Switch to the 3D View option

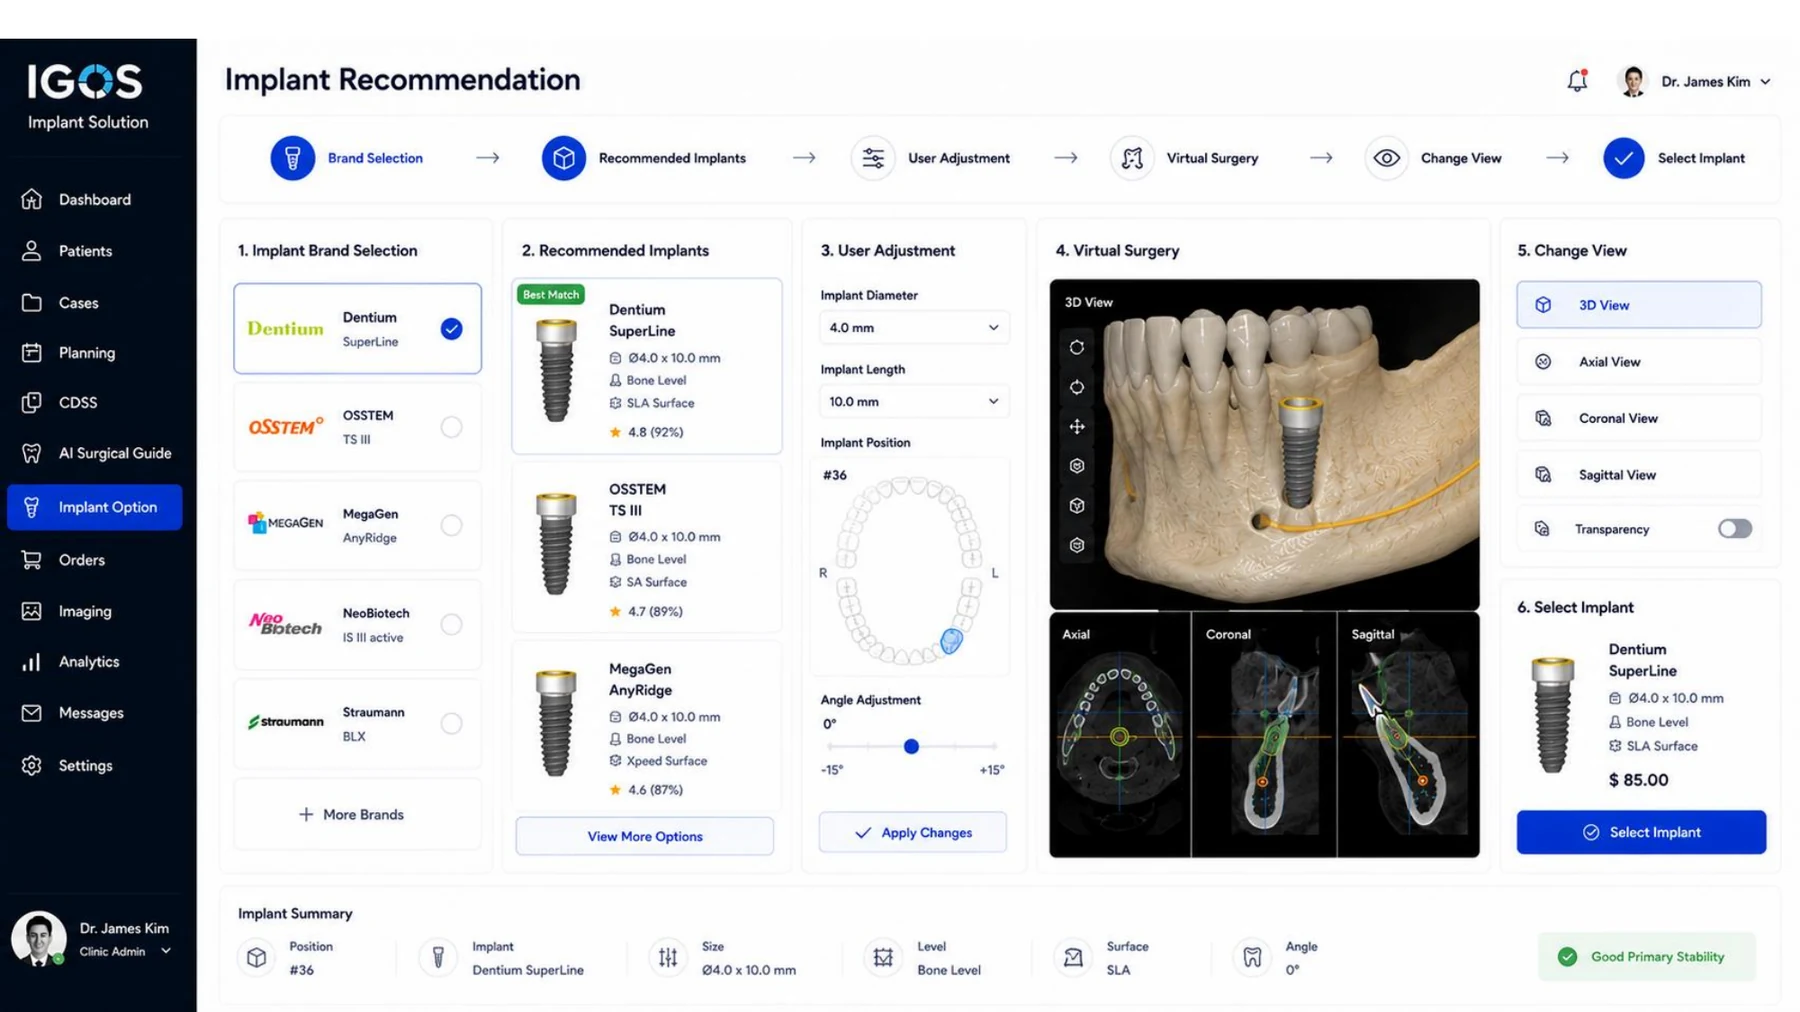[1639, 305]
